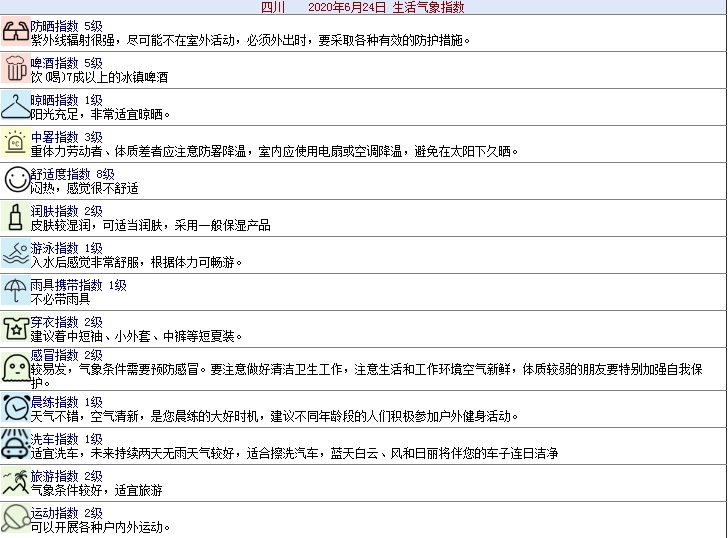Viewport: 728px width, 538px height.
Task: Click the t-shirt dressing index icon
Action: coord(15,328)
